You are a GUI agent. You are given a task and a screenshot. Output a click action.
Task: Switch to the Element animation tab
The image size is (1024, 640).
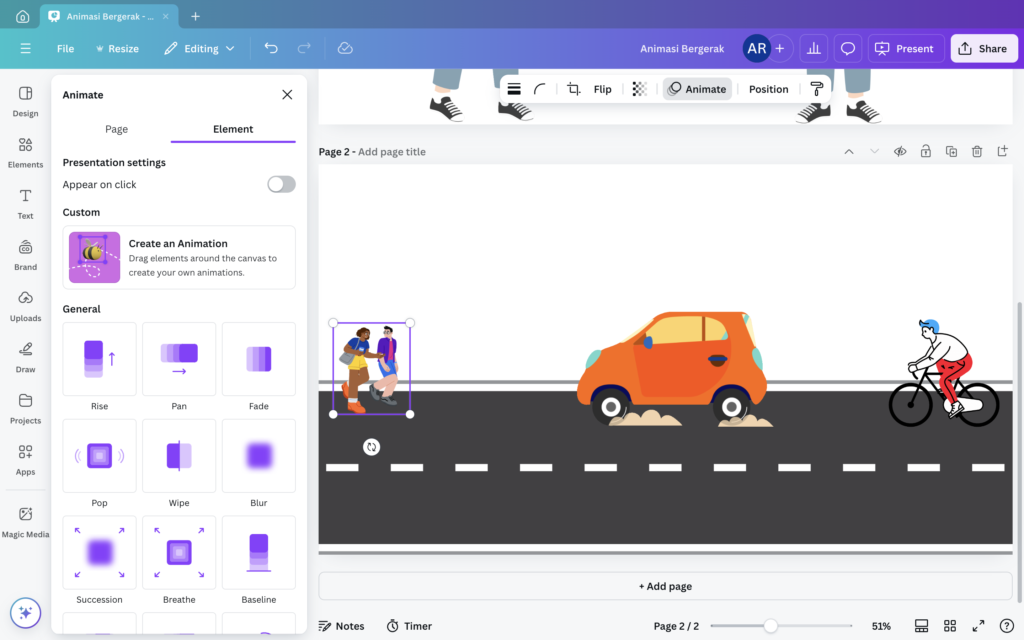coord(233,129)
